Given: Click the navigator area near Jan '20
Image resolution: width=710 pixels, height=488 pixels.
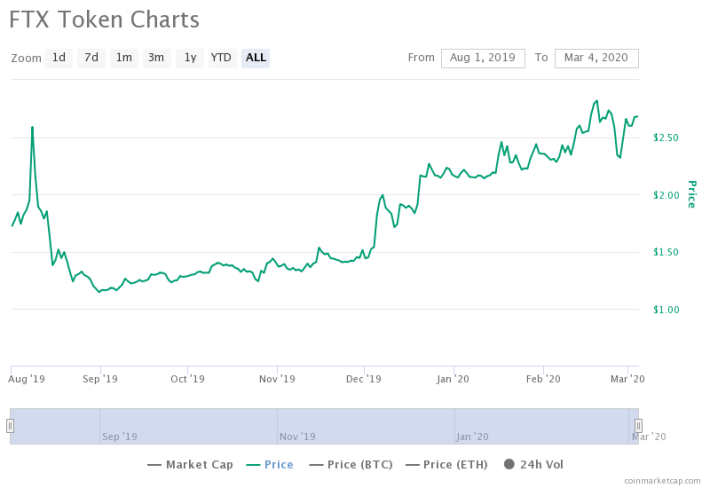Looking at the screenshot, I should click(x=472, y=436).
